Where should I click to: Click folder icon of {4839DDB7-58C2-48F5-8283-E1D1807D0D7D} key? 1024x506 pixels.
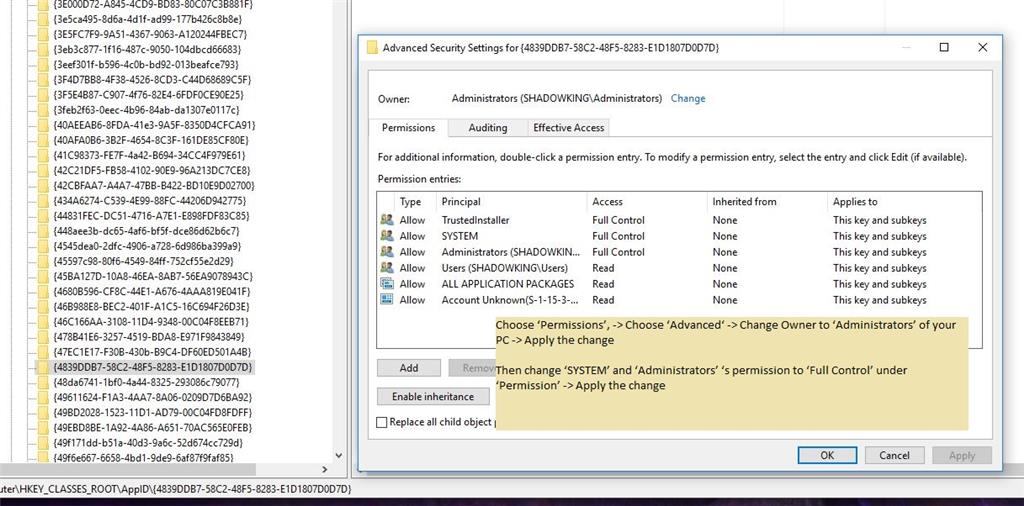[44, 367]
